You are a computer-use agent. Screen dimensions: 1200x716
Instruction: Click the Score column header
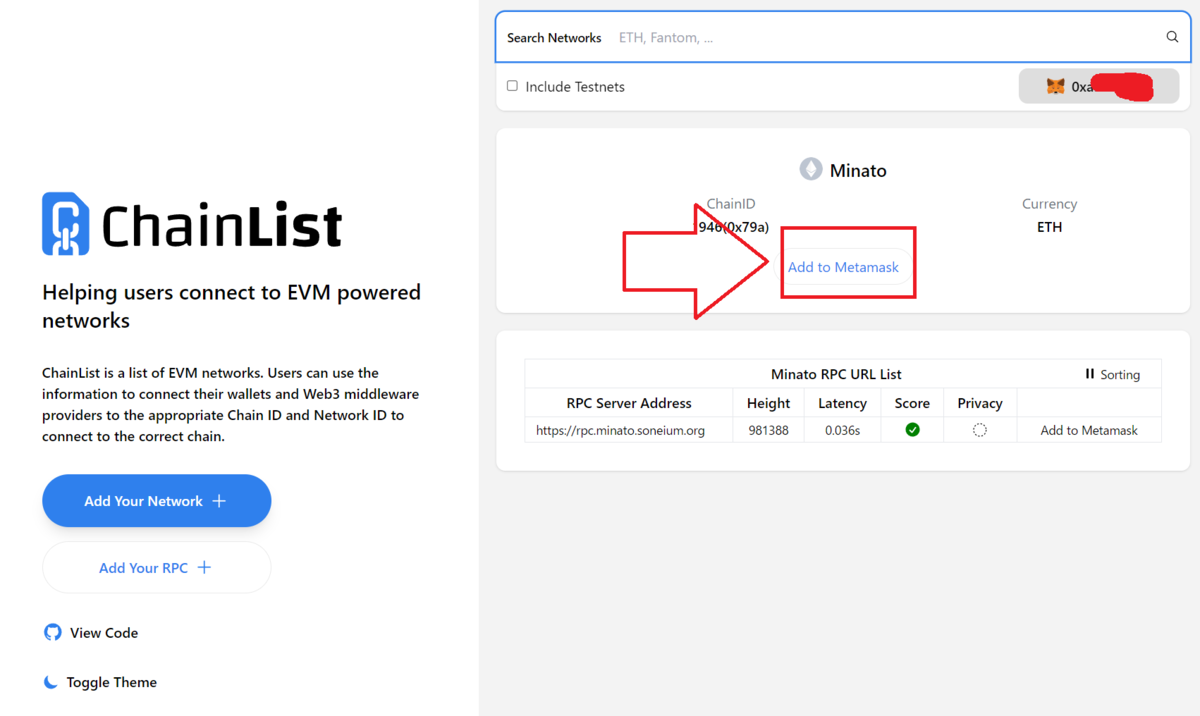point(912,403)
